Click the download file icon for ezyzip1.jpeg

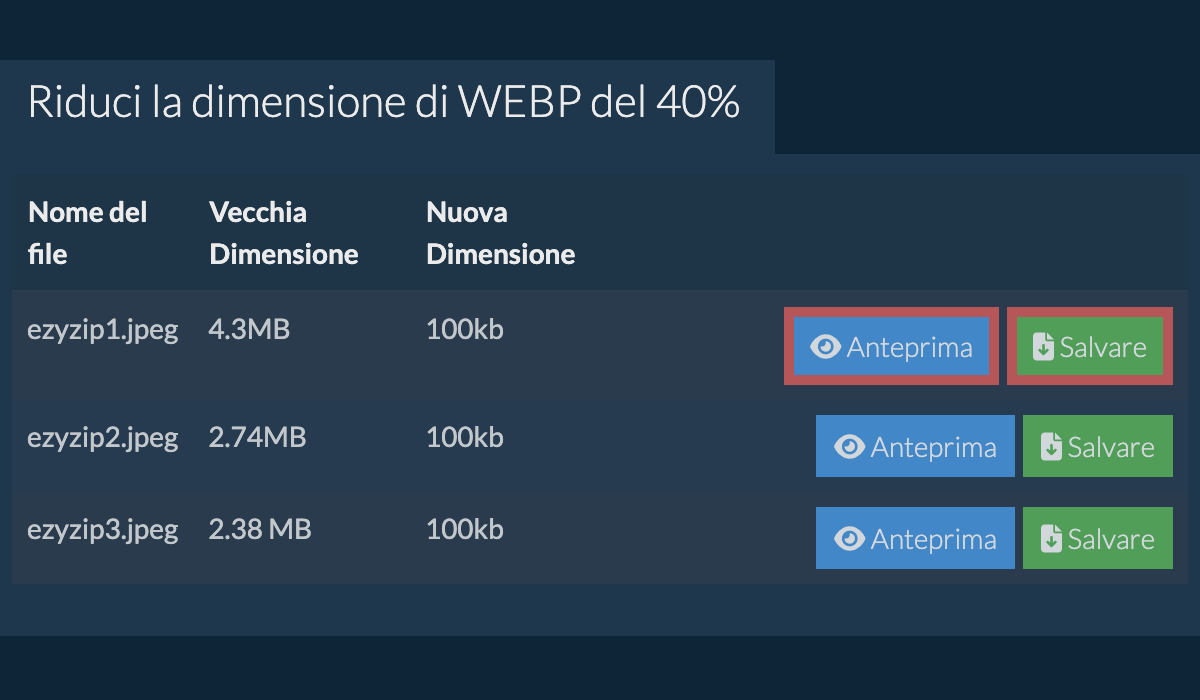(x=1043, y=347)
